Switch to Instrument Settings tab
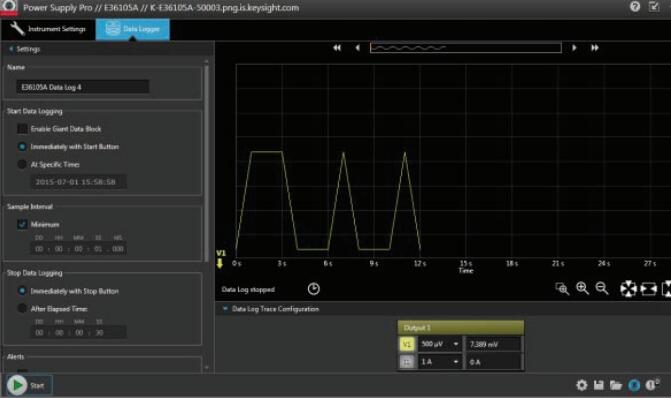This screenshot has width=671, height=398. click(x=48, y=29)
